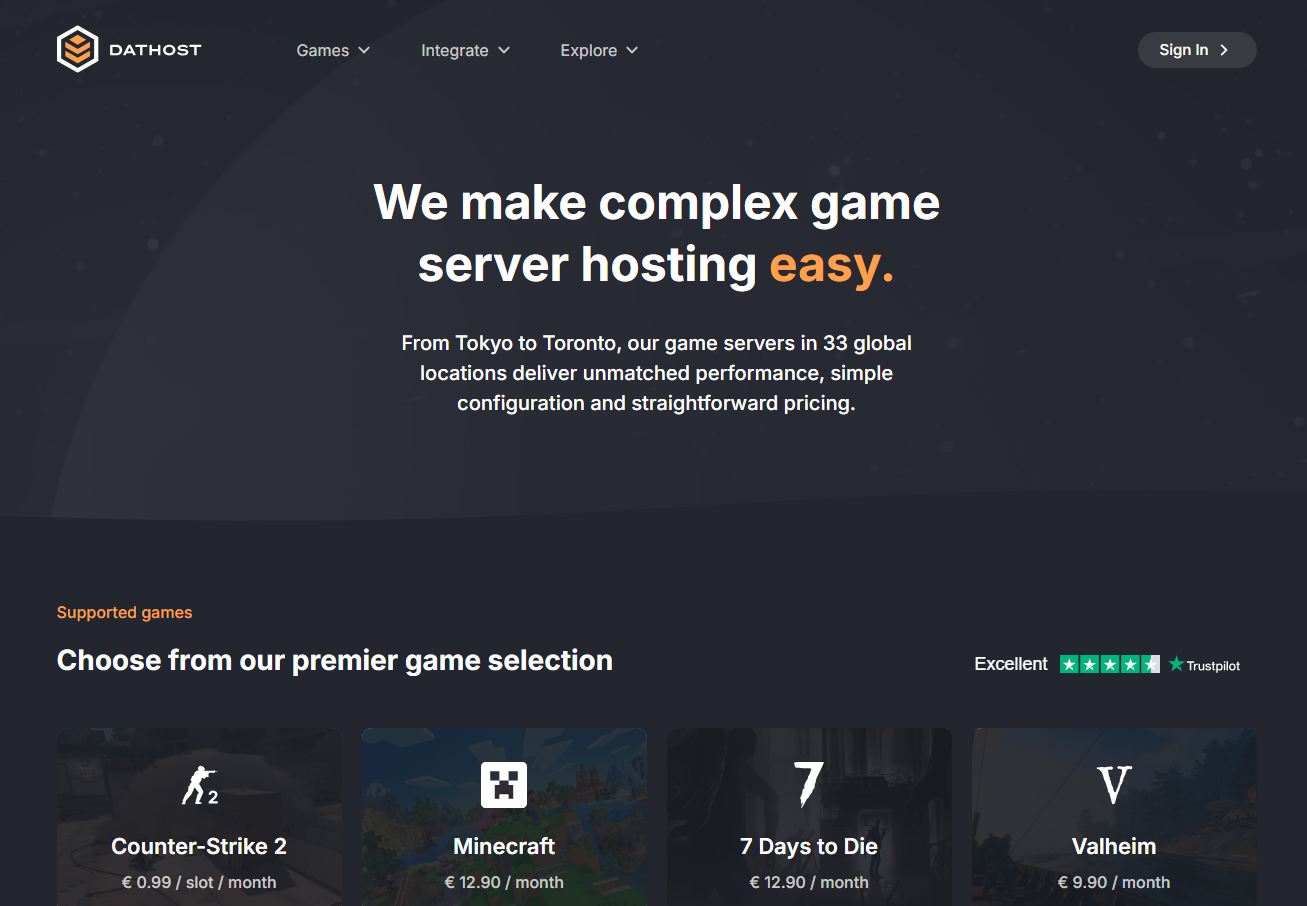Click the Trustpilot green star rating
Viewport: 1307px width, 906px height.
pyautogui.click(x=1110, y=664)
